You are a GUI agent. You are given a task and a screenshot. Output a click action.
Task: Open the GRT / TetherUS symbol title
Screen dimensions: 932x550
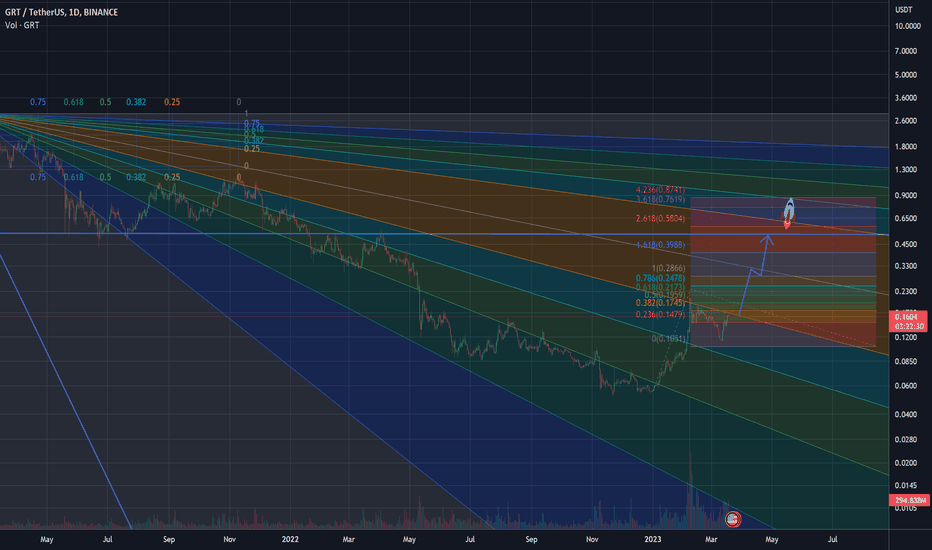61,12
